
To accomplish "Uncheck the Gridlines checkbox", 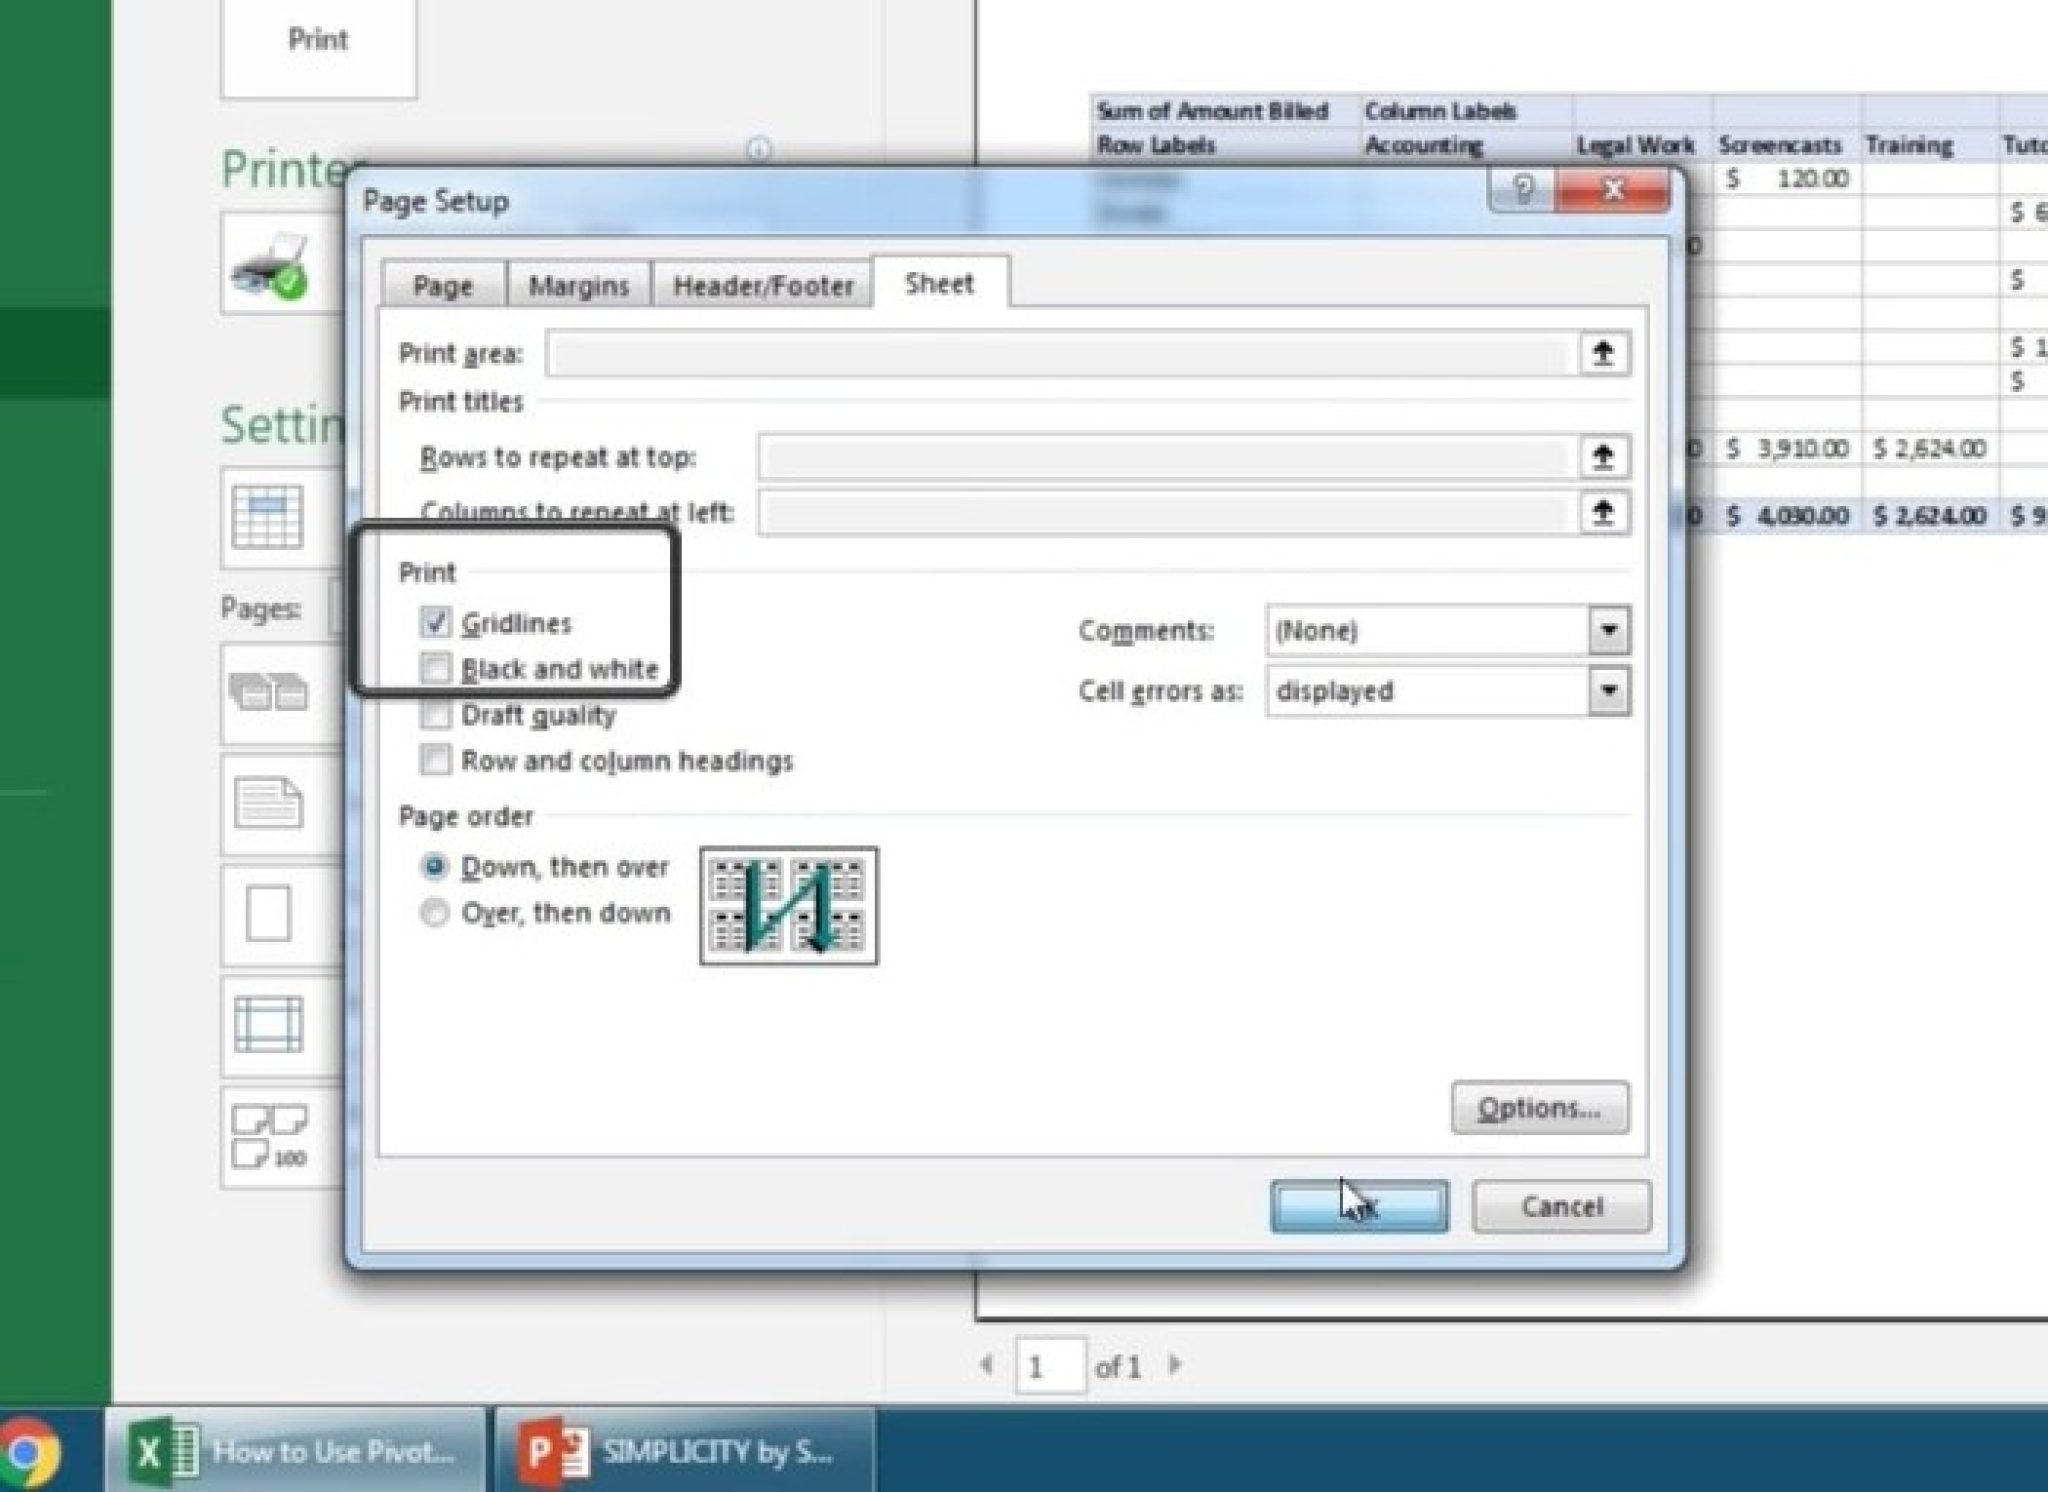I will (437, 622).
